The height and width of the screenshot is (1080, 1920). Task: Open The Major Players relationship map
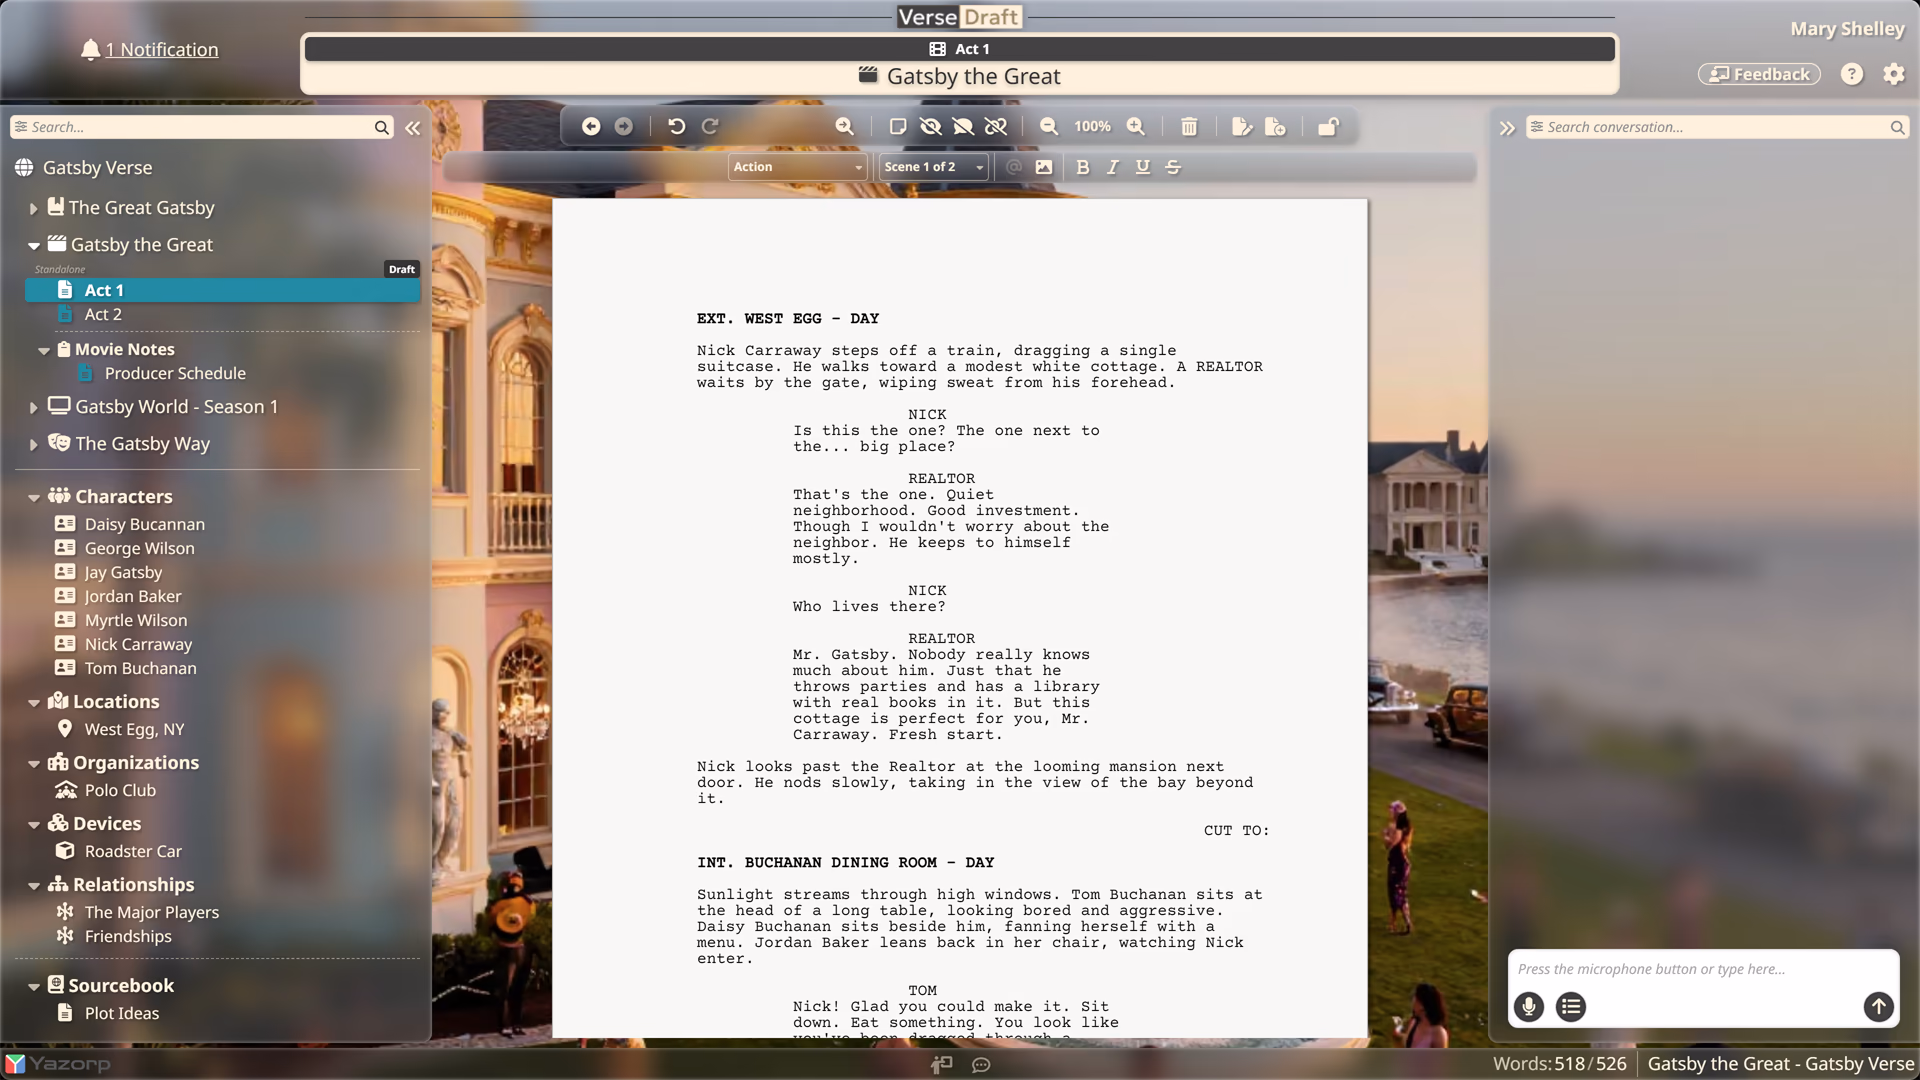151,912
